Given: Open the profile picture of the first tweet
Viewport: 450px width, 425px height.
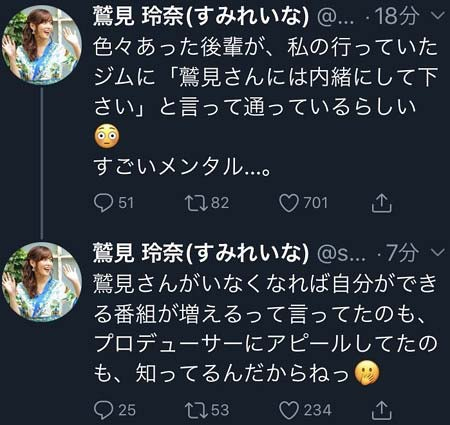Looking at the screenshot, I should 42,45.
